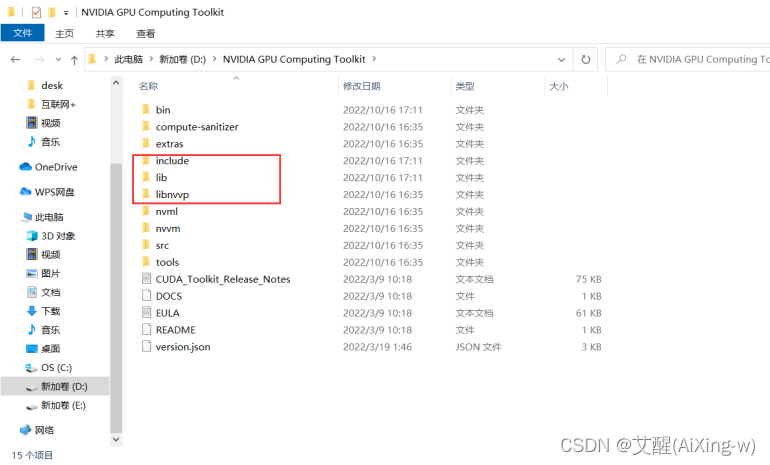Click the nvvm folder icon
The image size is (770, 465).
[x=146, y=228]
